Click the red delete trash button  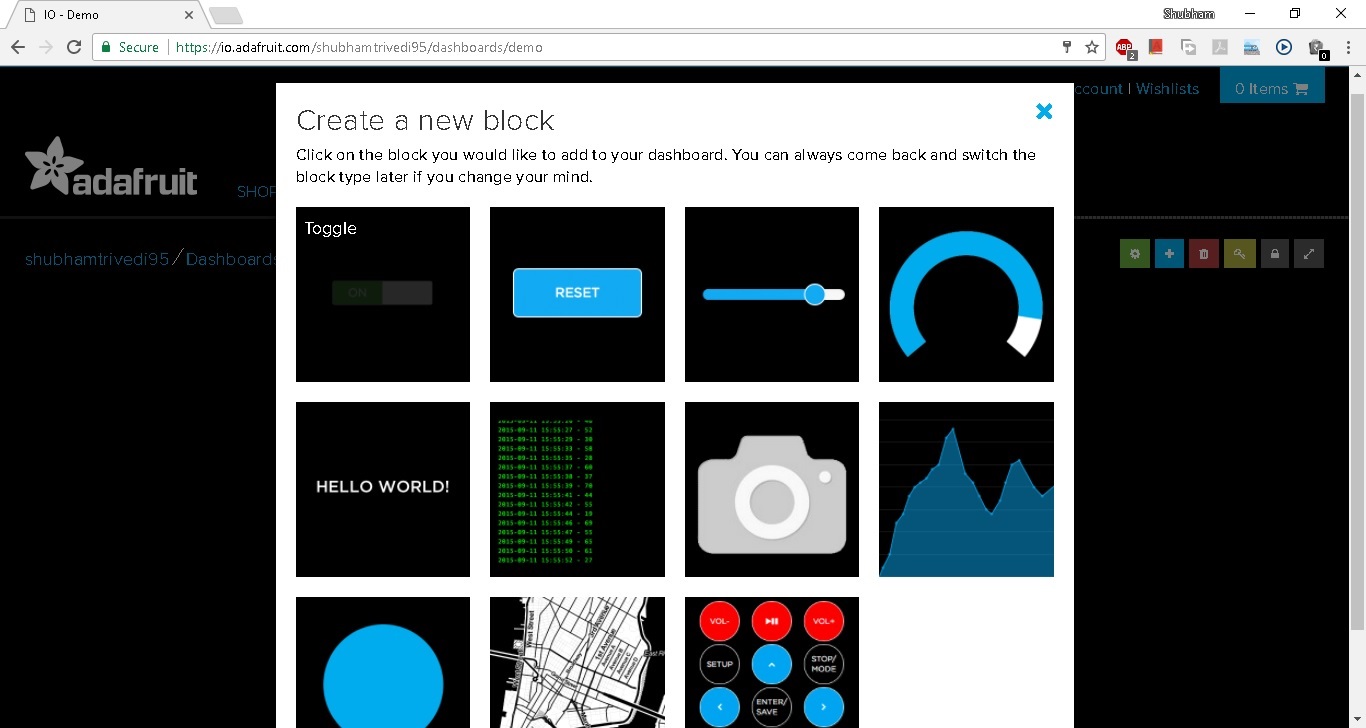click(x=1204, y=254)
